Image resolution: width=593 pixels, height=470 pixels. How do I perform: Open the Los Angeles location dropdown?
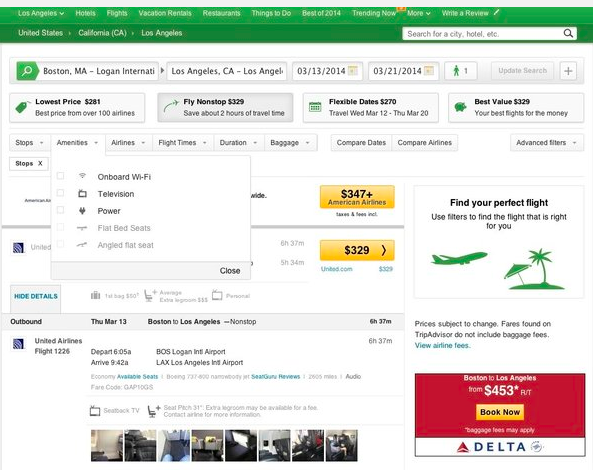coord(41,13)
